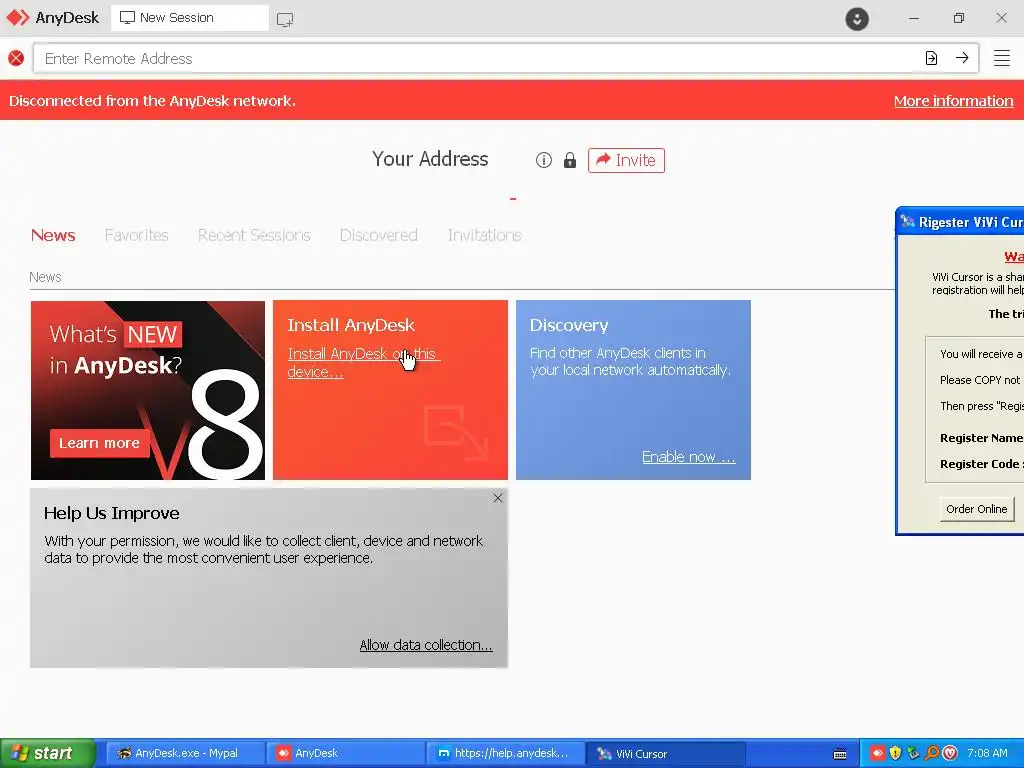Click the connect arrow in address bar

pyautogui.click(x=962, y=57)
